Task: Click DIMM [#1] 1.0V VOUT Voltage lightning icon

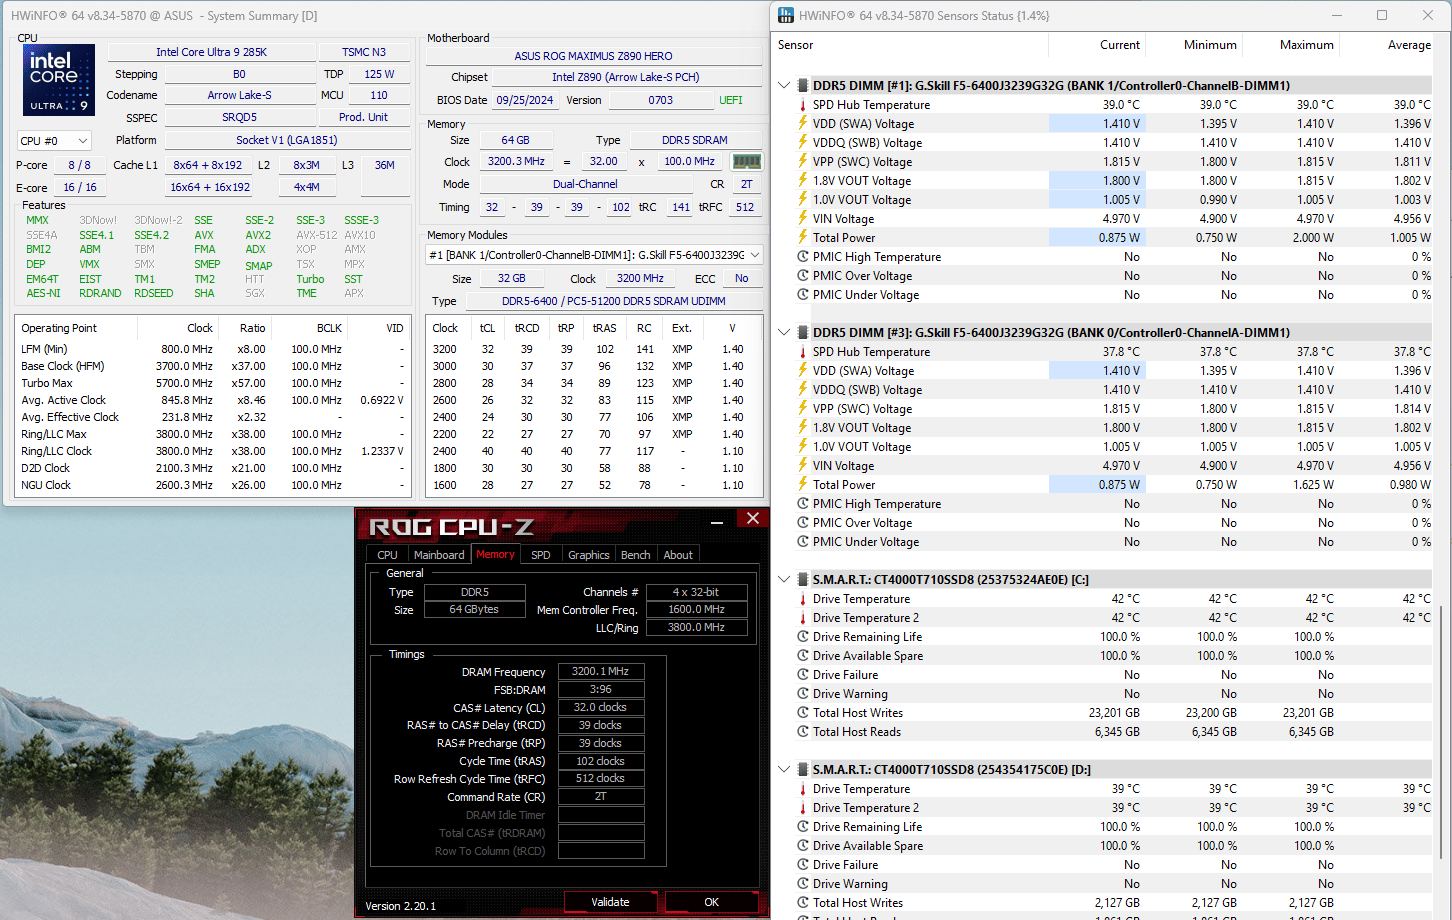Action: point(802,200)
